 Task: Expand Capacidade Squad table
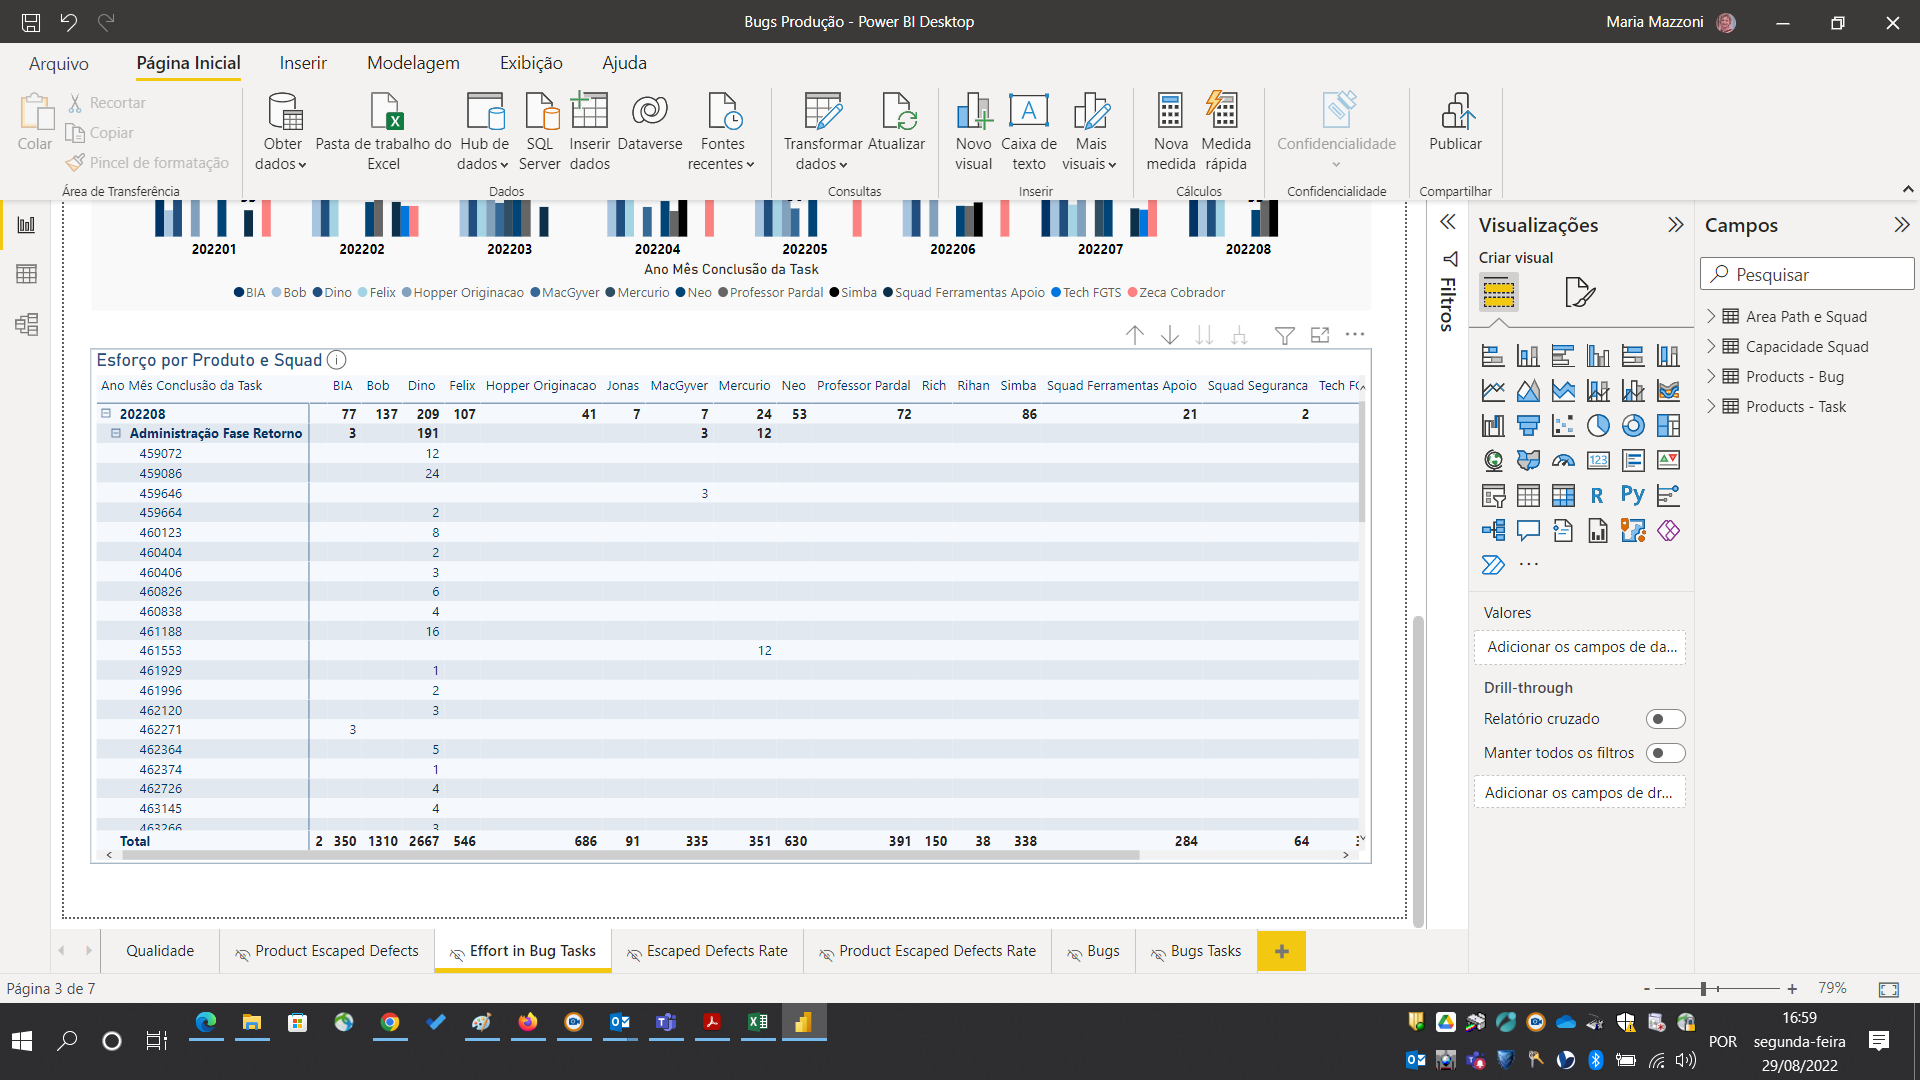point(1711,346)
